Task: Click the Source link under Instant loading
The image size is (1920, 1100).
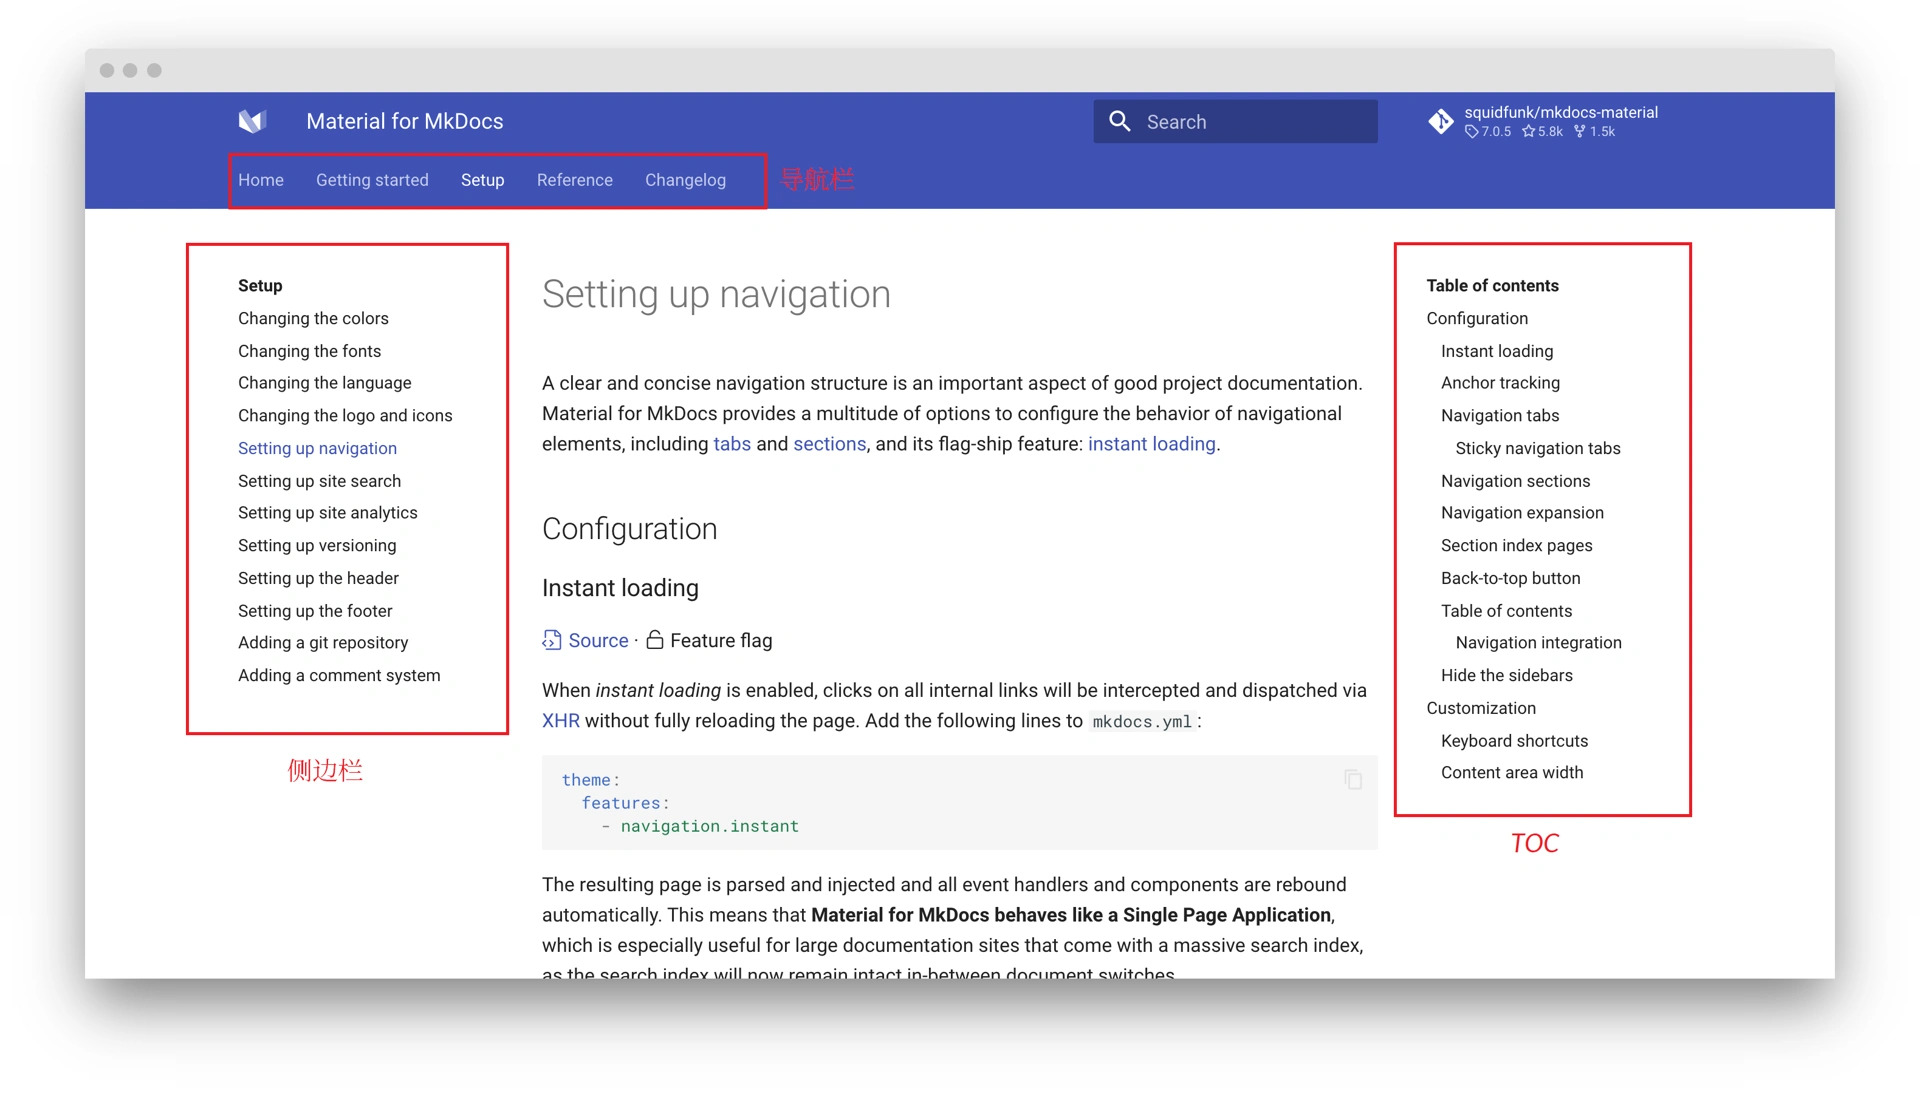Action: tap(598, 640)
